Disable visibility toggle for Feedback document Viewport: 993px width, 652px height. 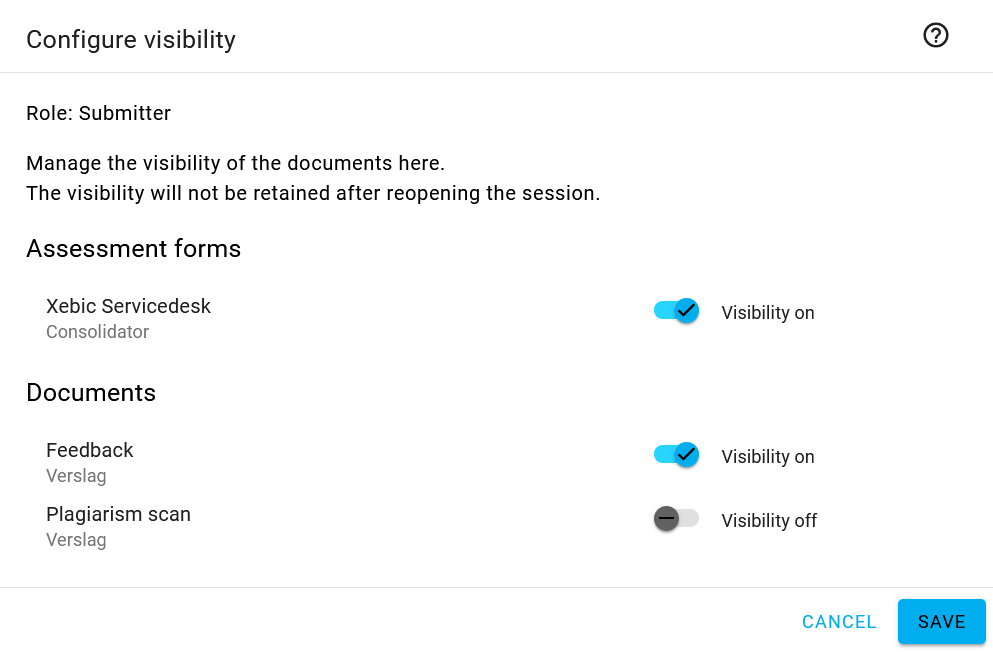[x=676, y=455]
